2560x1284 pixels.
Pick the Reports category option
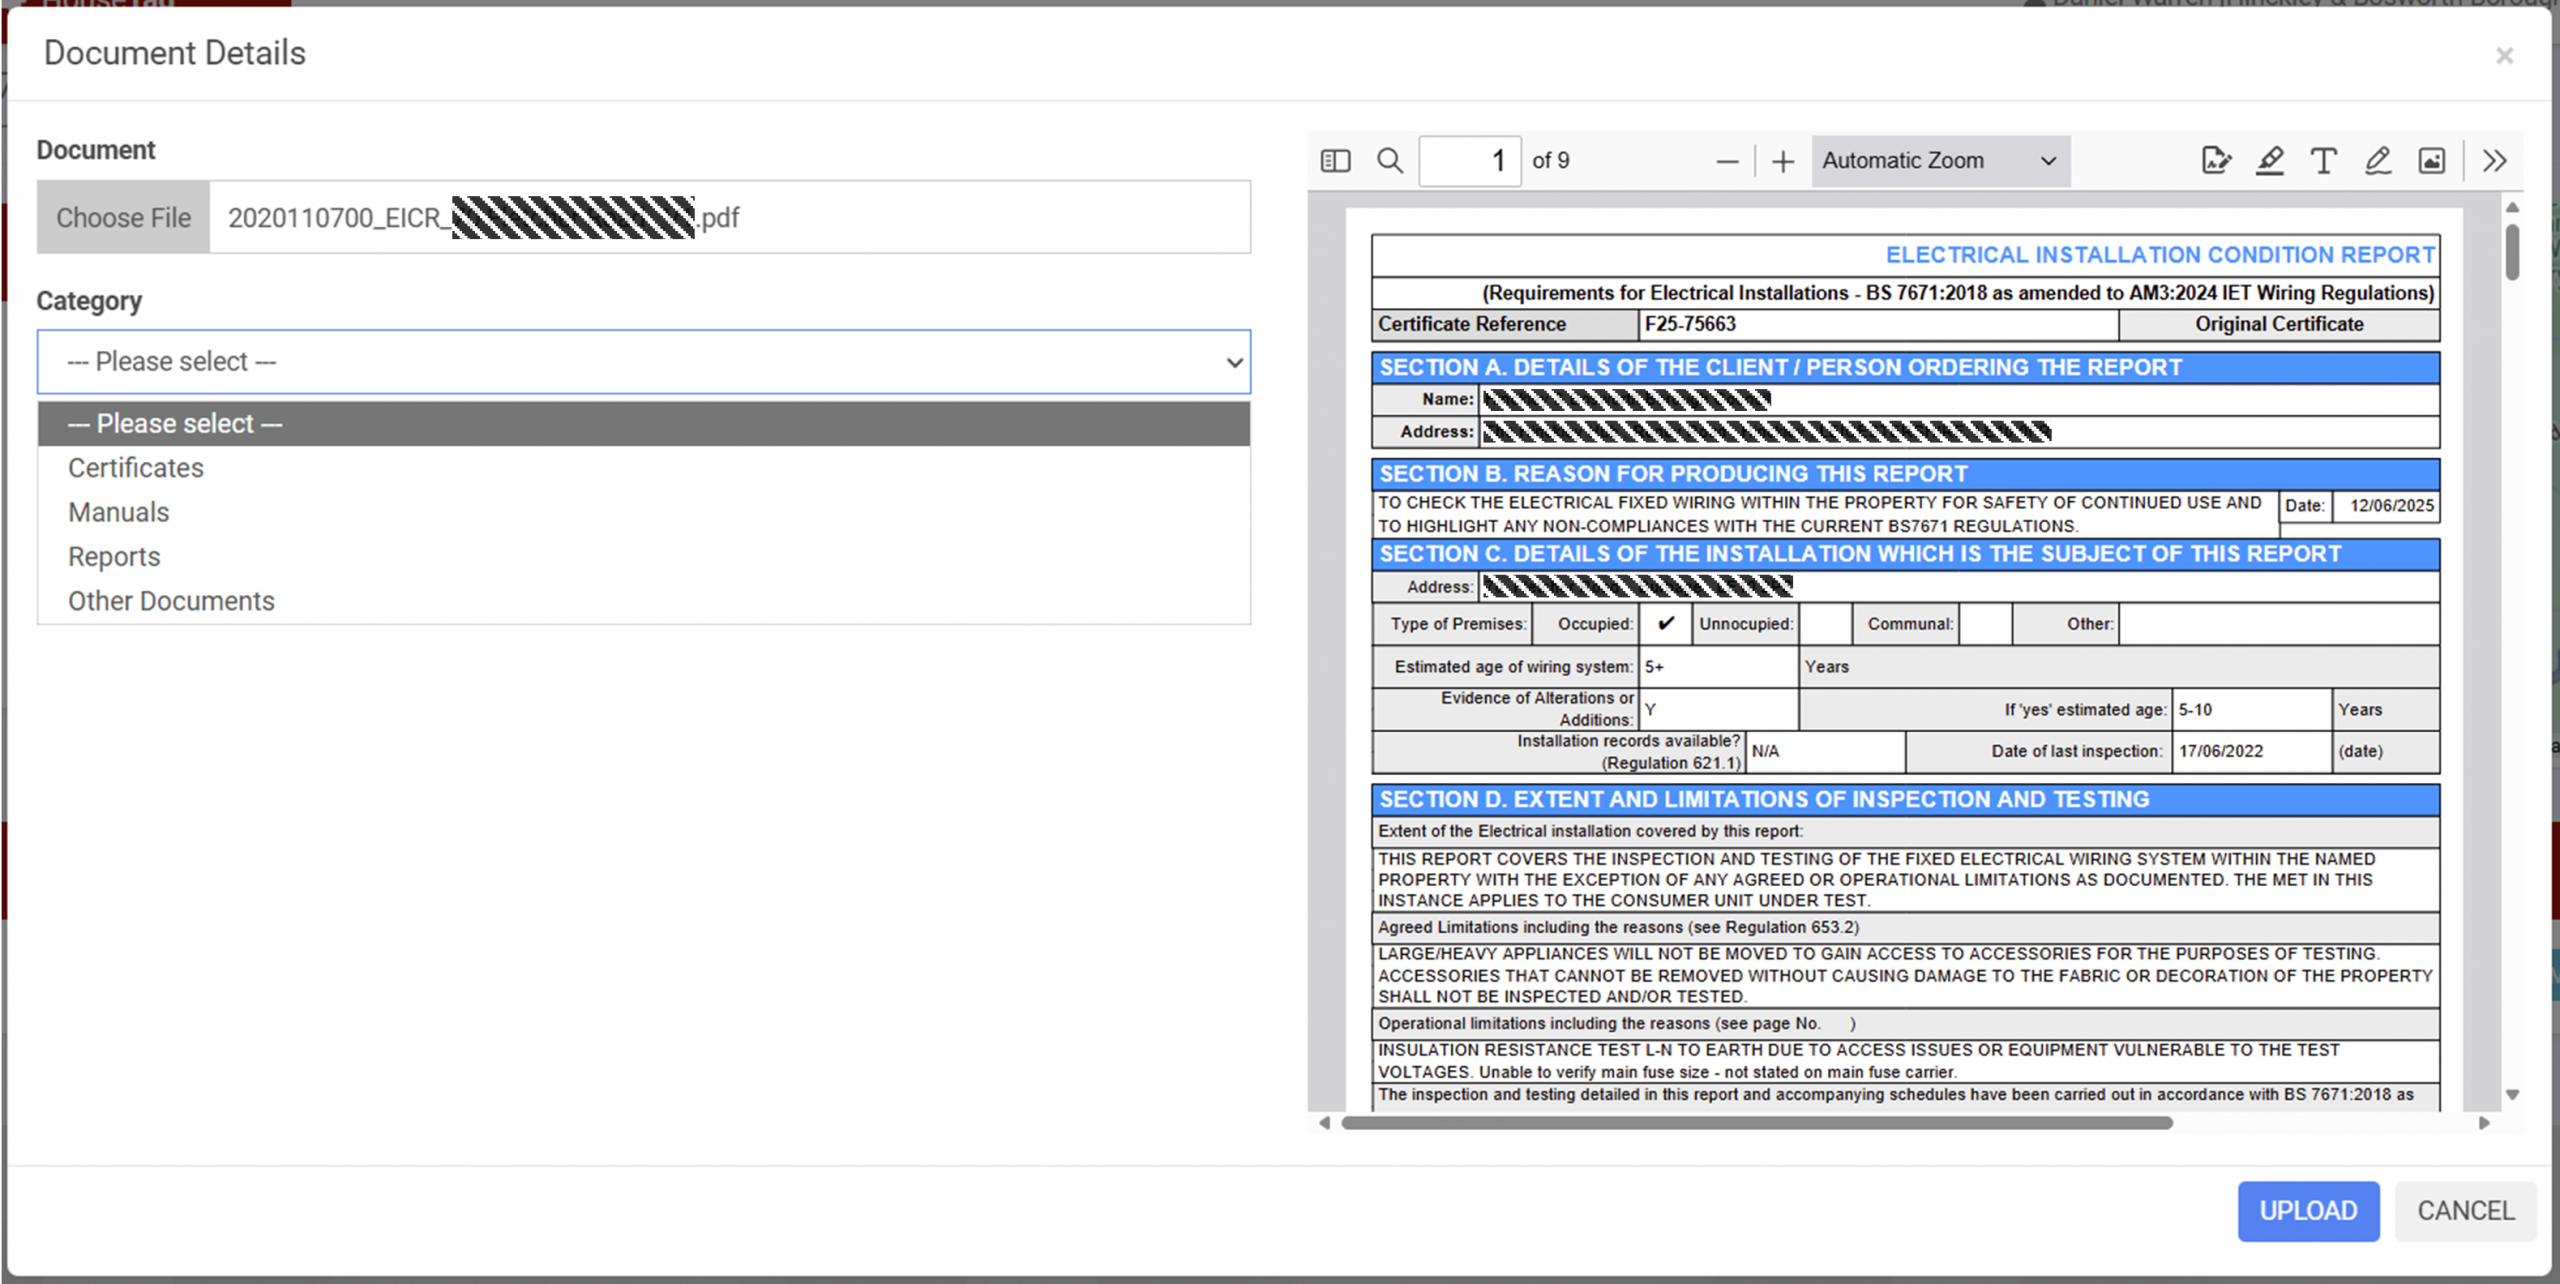(x=114, y=557)
